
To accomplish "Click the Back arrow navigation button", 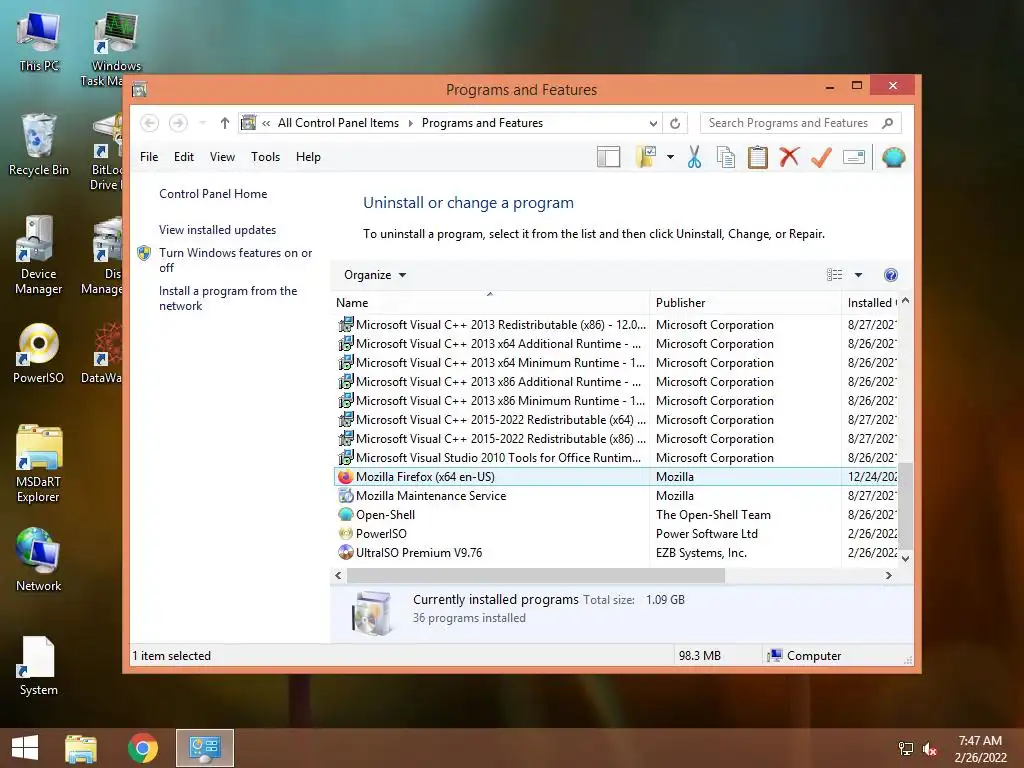I will coord(150,123).
